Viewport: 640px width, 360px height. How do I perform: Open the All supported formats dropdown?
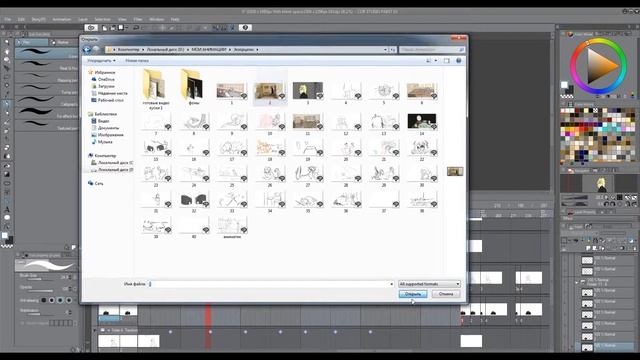click(429, 284)
